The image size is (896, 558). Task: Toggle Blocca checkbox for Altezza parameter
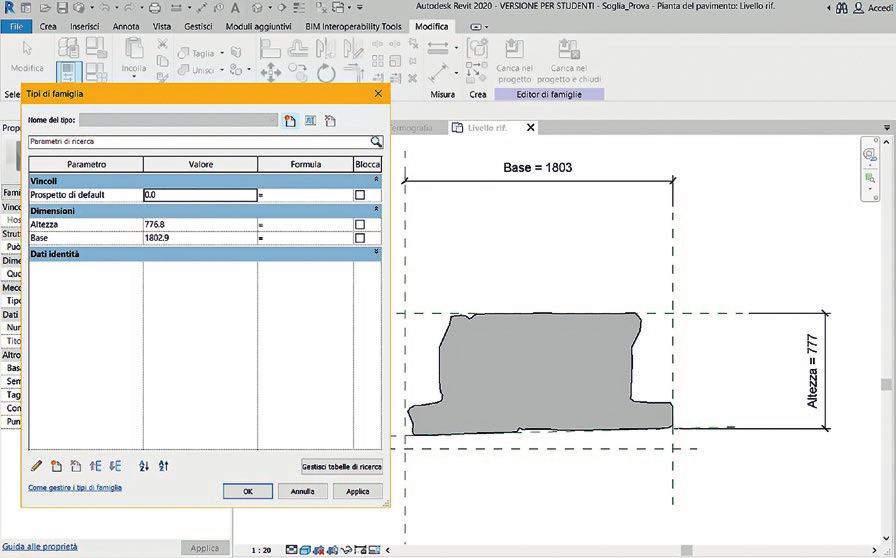360,225
